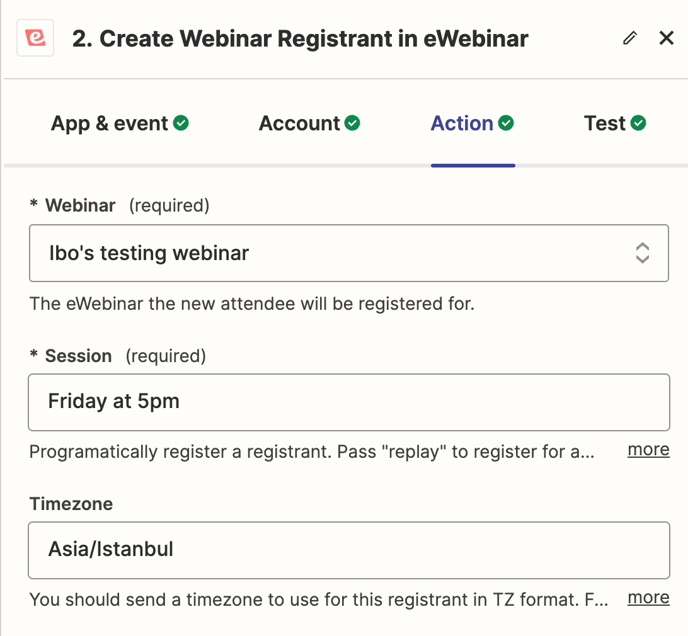Open the Webinar dropdown showing Ibo's testing webinar
The image size is (688, 636).
[x=330, y=253]
